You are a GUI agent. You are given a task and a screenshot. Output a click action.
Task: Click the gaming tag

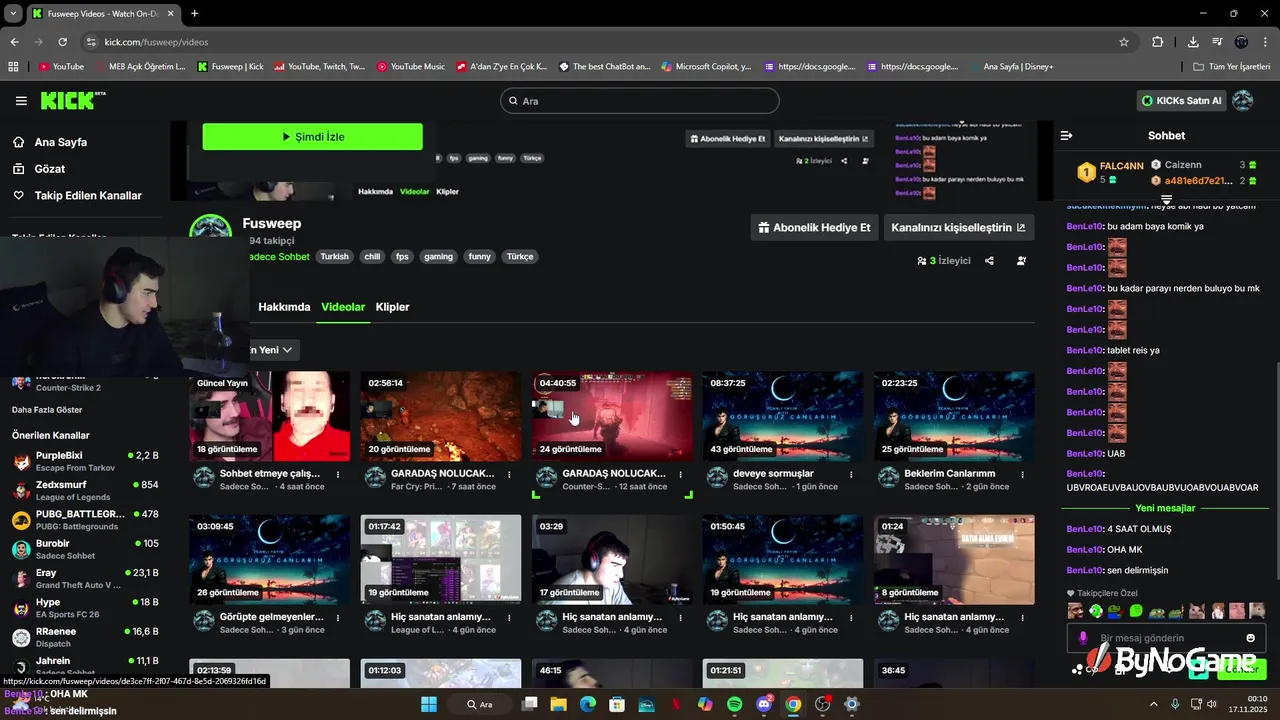(x=438, y=257)
